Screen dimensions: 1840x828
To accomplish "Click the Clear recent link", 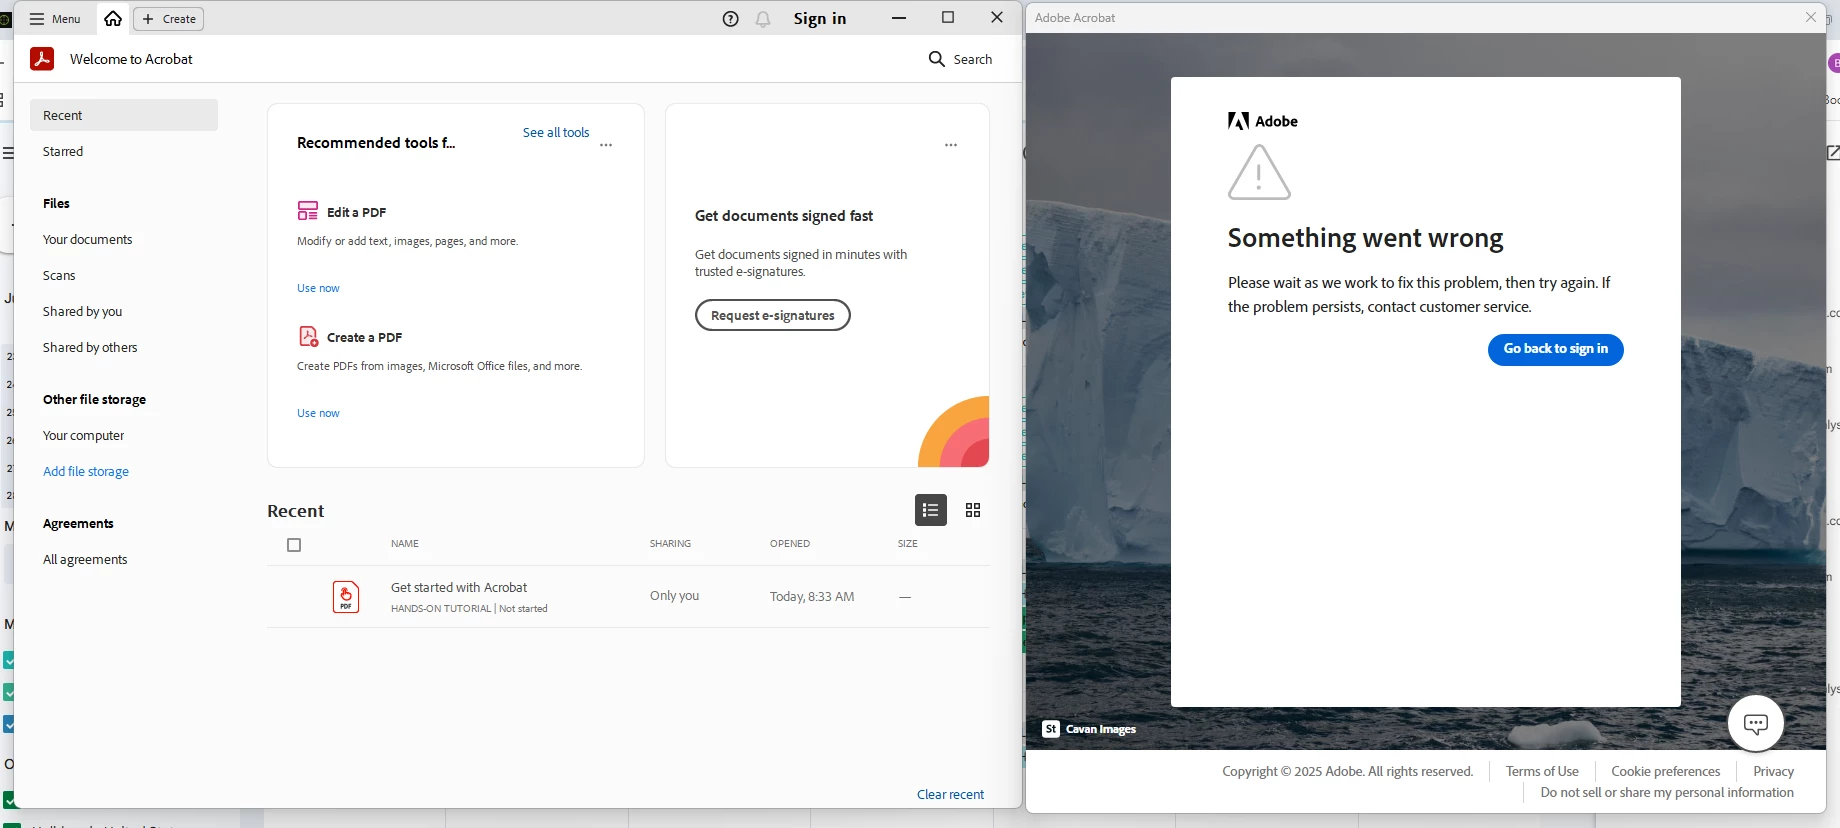I will pos(951,794).
